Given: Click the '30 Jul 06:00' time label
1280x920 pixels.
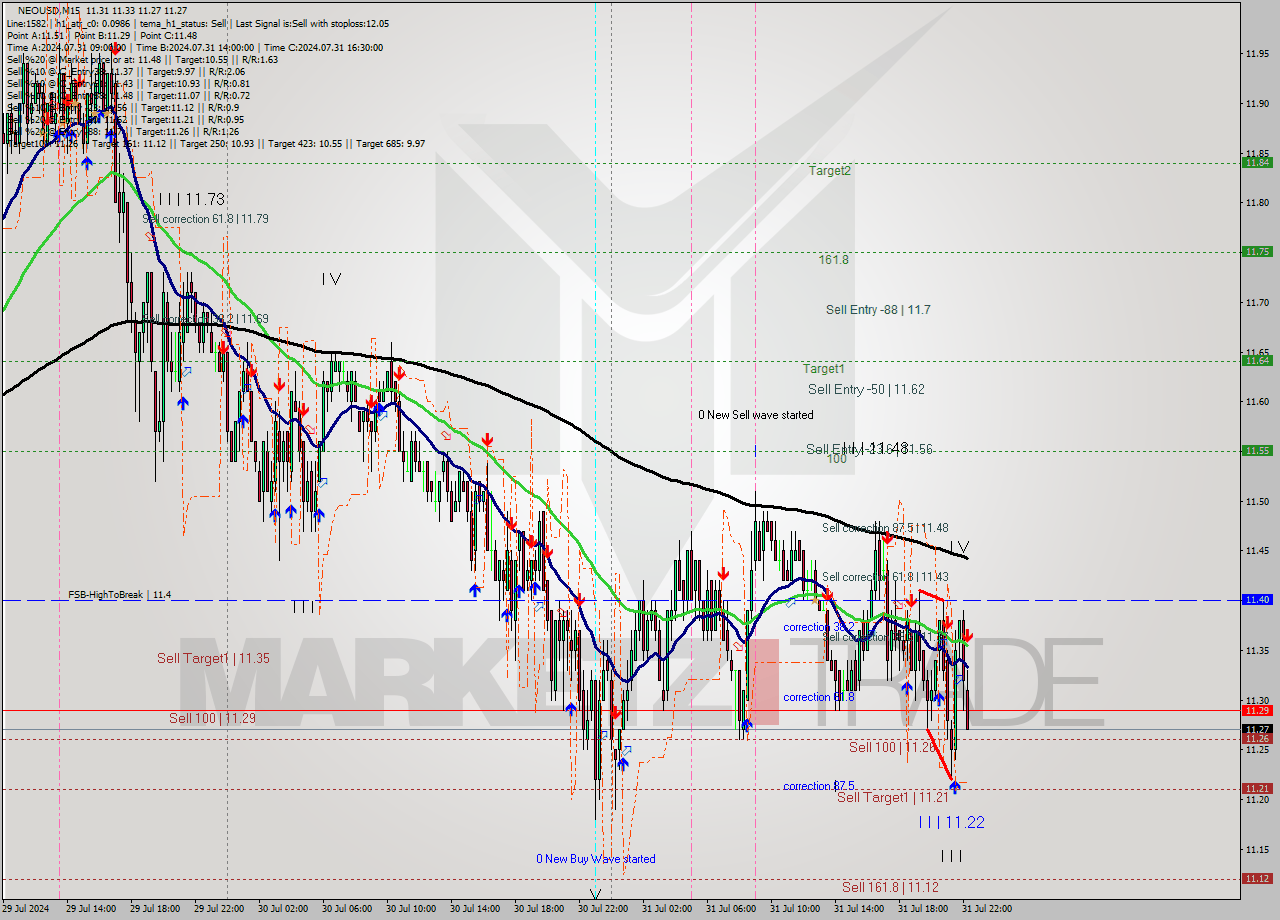Looking at the screenshot, I should point(347,909).
